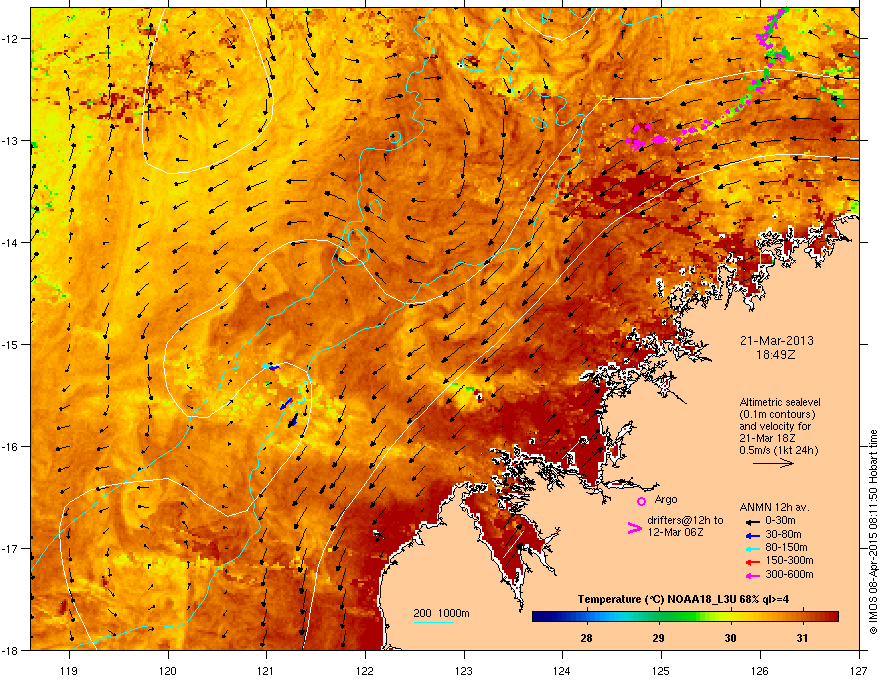Screen dimensions: 880x680
Task: Click the 0.5m/s velocity scale arrow
Action: [x=773, y=463]
